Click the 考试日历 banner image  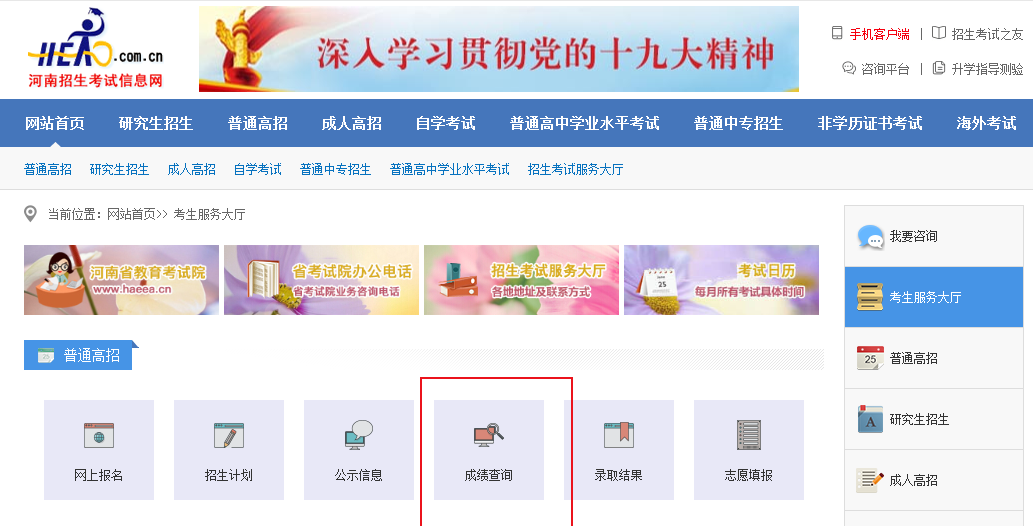click(x=721, y=280)
